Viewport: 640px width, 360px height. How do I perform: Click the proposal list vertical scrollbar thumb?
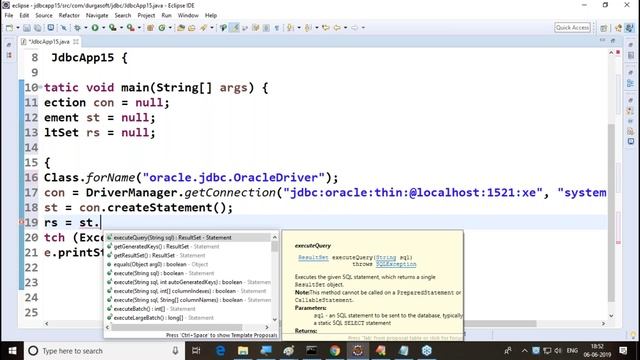click(x=275, y=247)
